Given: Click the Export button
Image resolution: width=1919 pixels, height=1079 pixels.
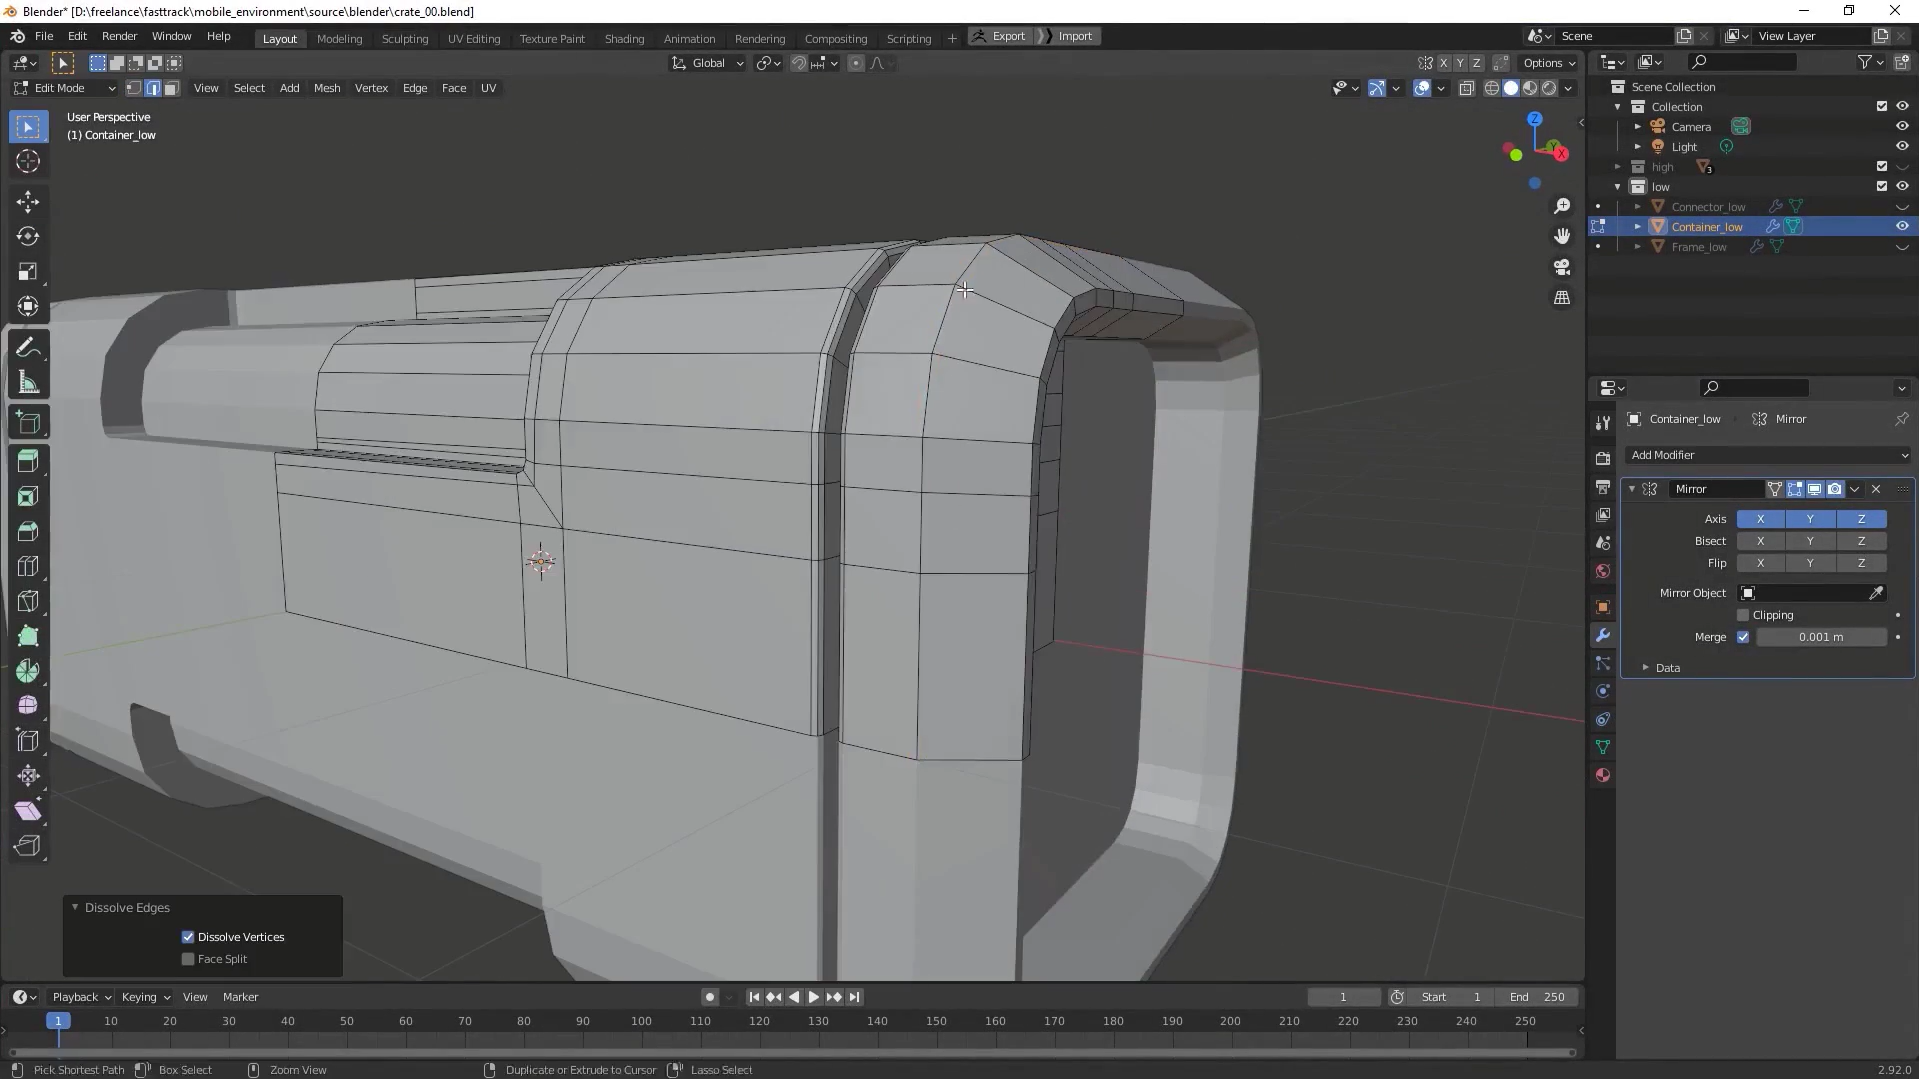Looking at the screenshot, I should pos(1000,36).
